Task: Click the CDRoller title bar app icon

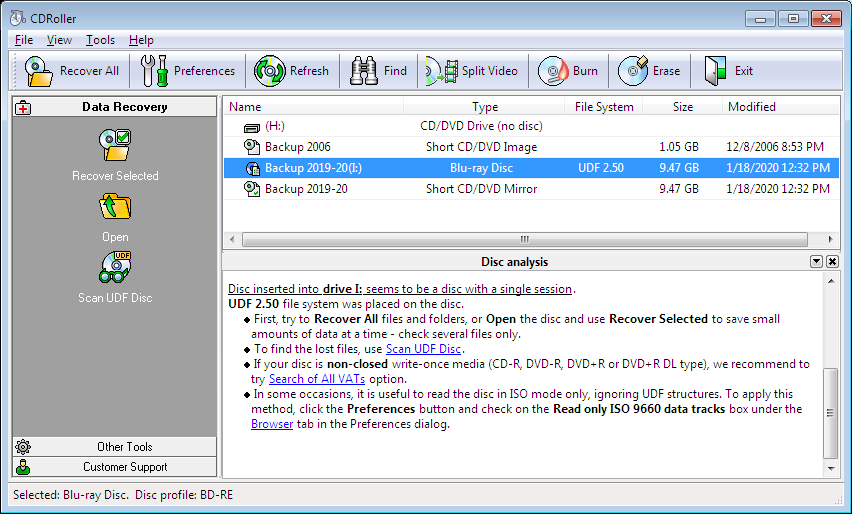Action: coord(17,18)
